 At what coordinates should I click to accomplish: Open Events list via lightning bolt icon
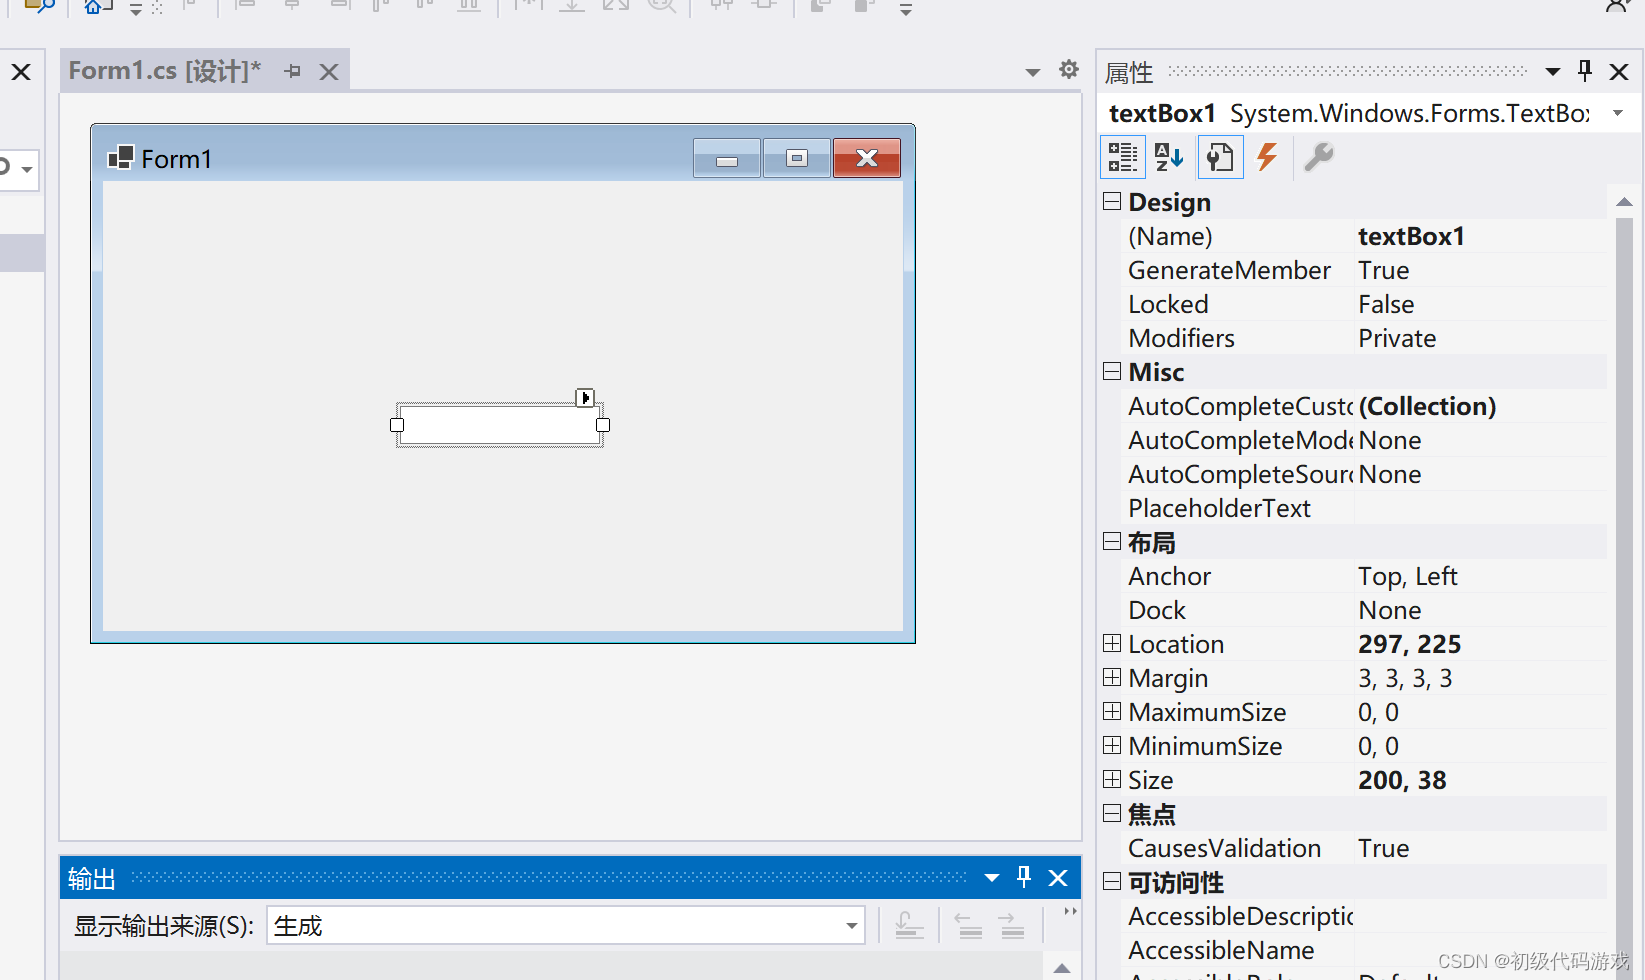tap(1267, 157)
